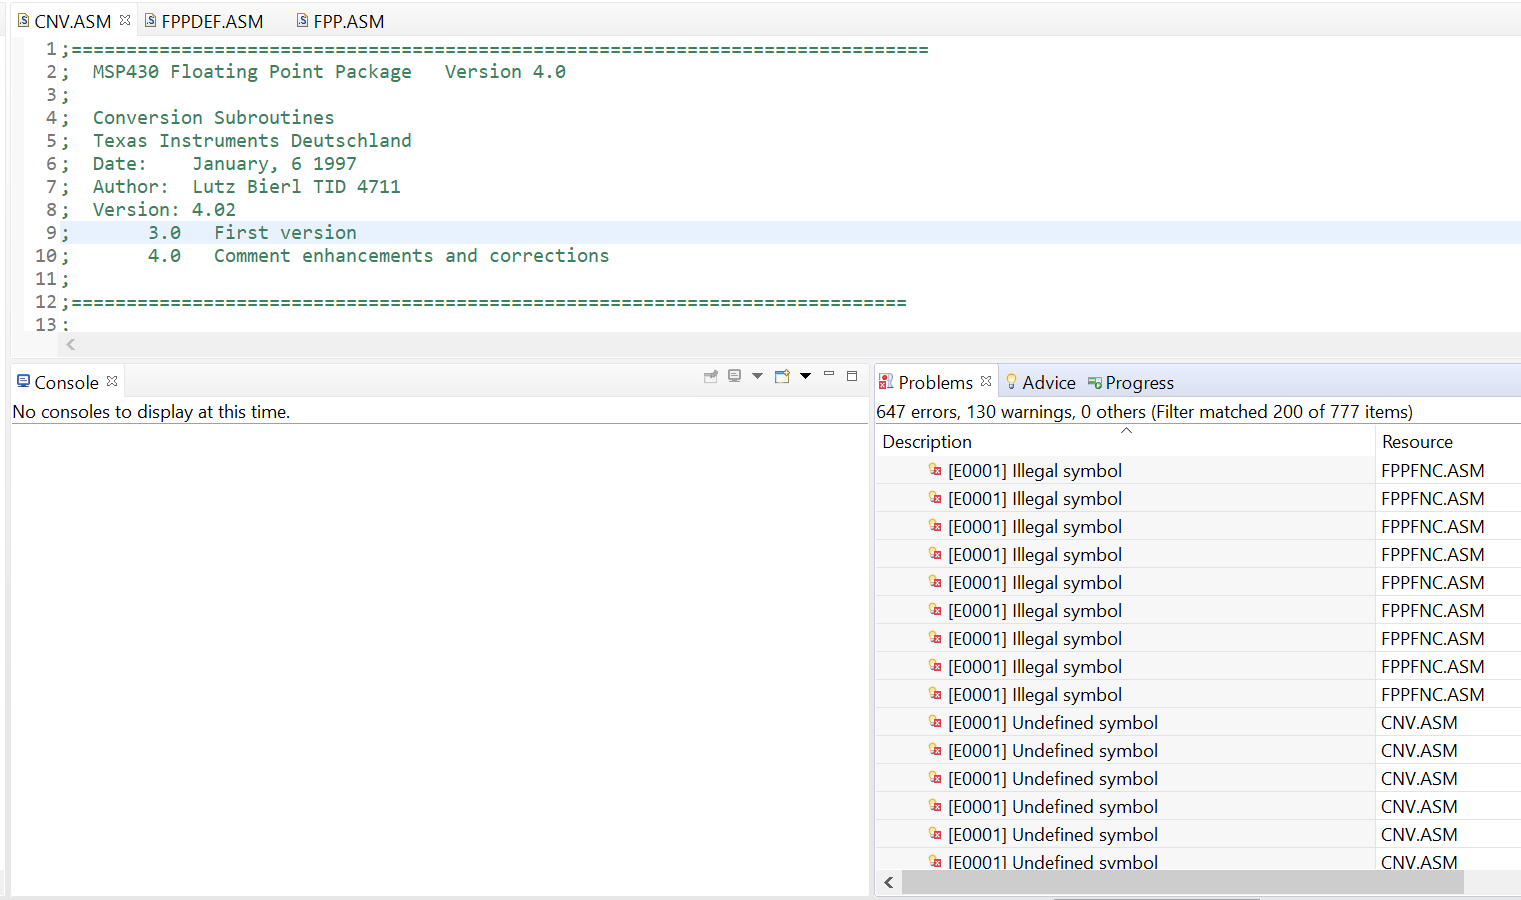Click line number 1 in the editor
This screenshot has width=1521, height=900.
click(x=51, y=48)
